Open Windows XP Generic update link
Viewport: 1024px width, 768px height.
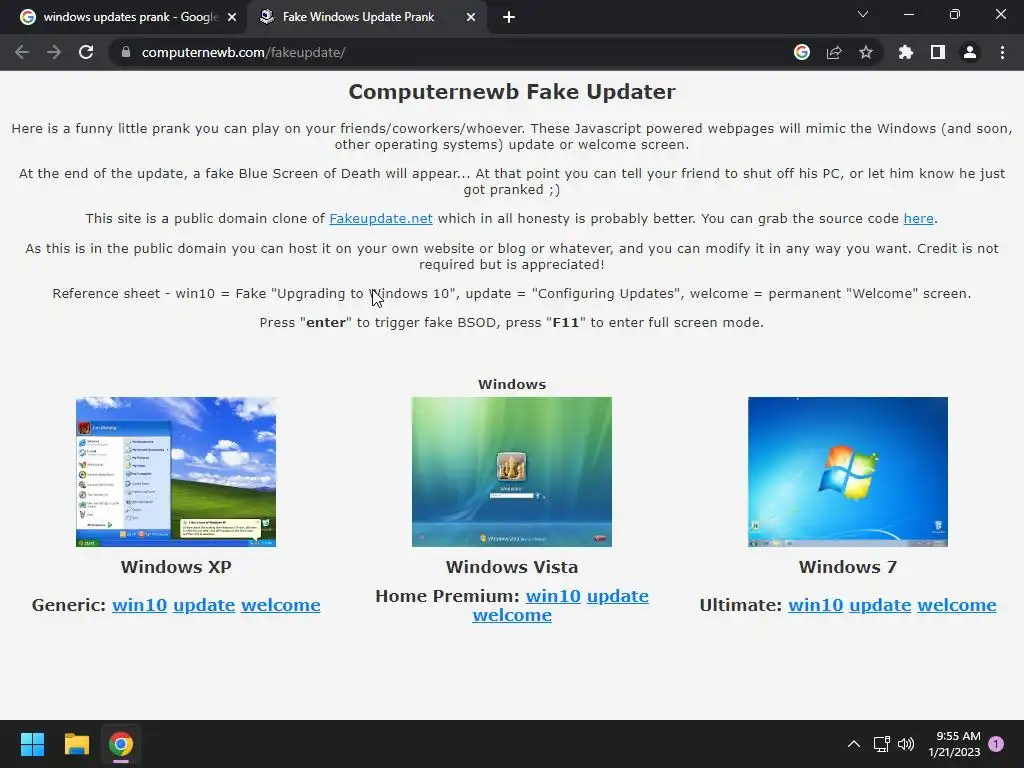pos(204,605)
